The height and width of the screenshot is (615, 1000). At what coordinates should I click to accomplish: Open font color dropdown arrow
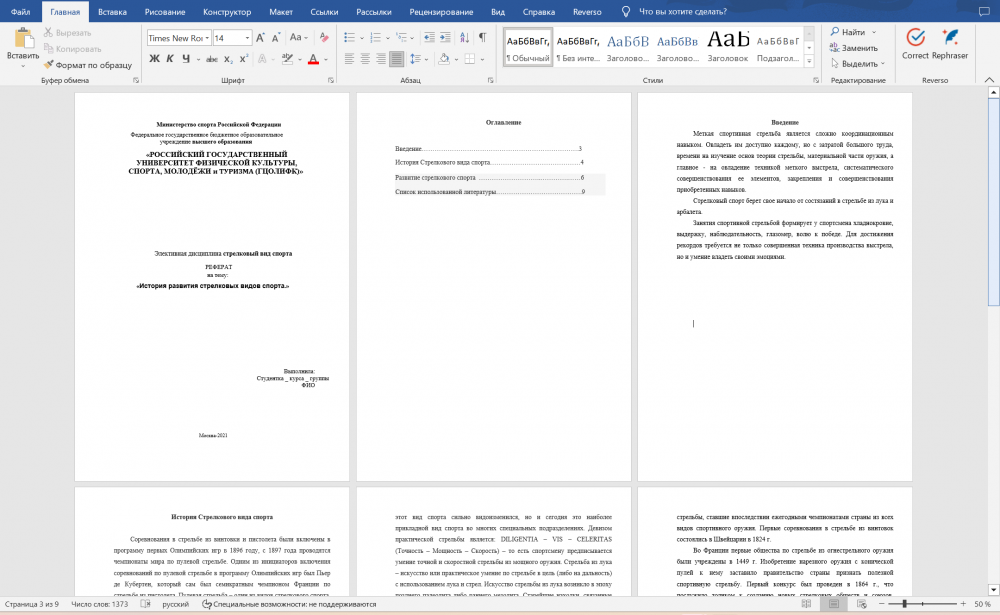(326, 59)
